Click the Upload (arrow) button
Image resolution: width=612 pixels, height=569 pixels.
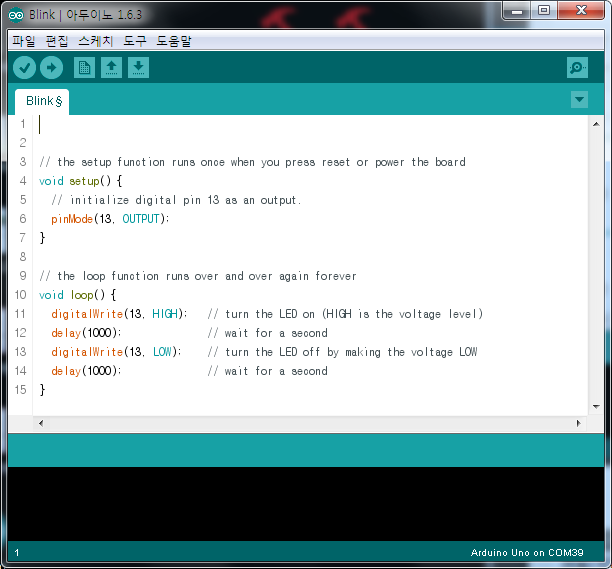52,68
